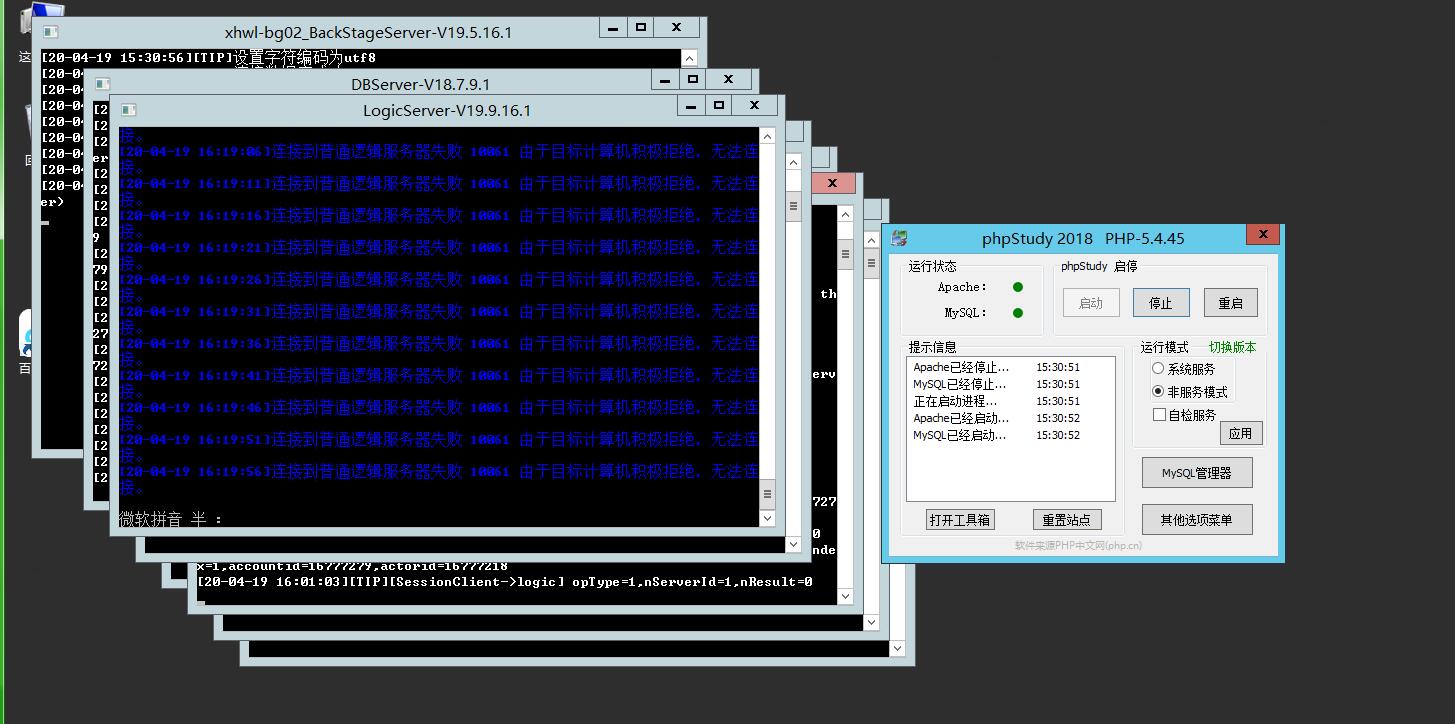
Task: Click the phpStudy title bar app icon
Action: click(x=900, y=238)
